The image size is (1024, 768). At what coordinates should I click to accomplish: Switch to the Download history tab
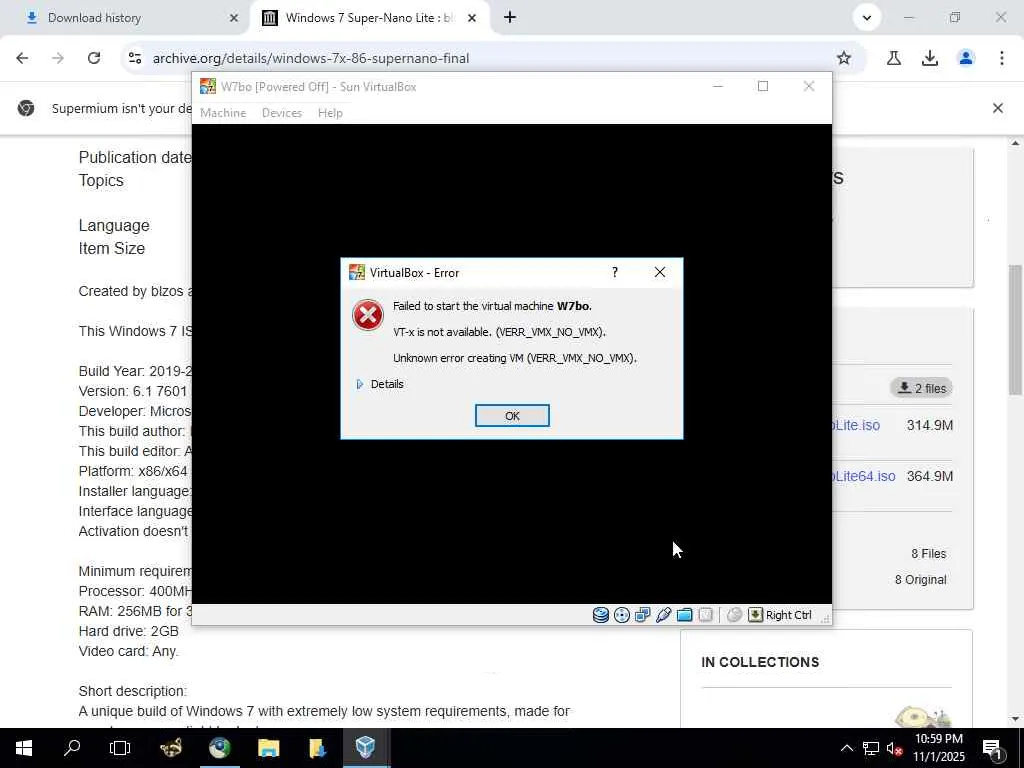click(124, 18)
